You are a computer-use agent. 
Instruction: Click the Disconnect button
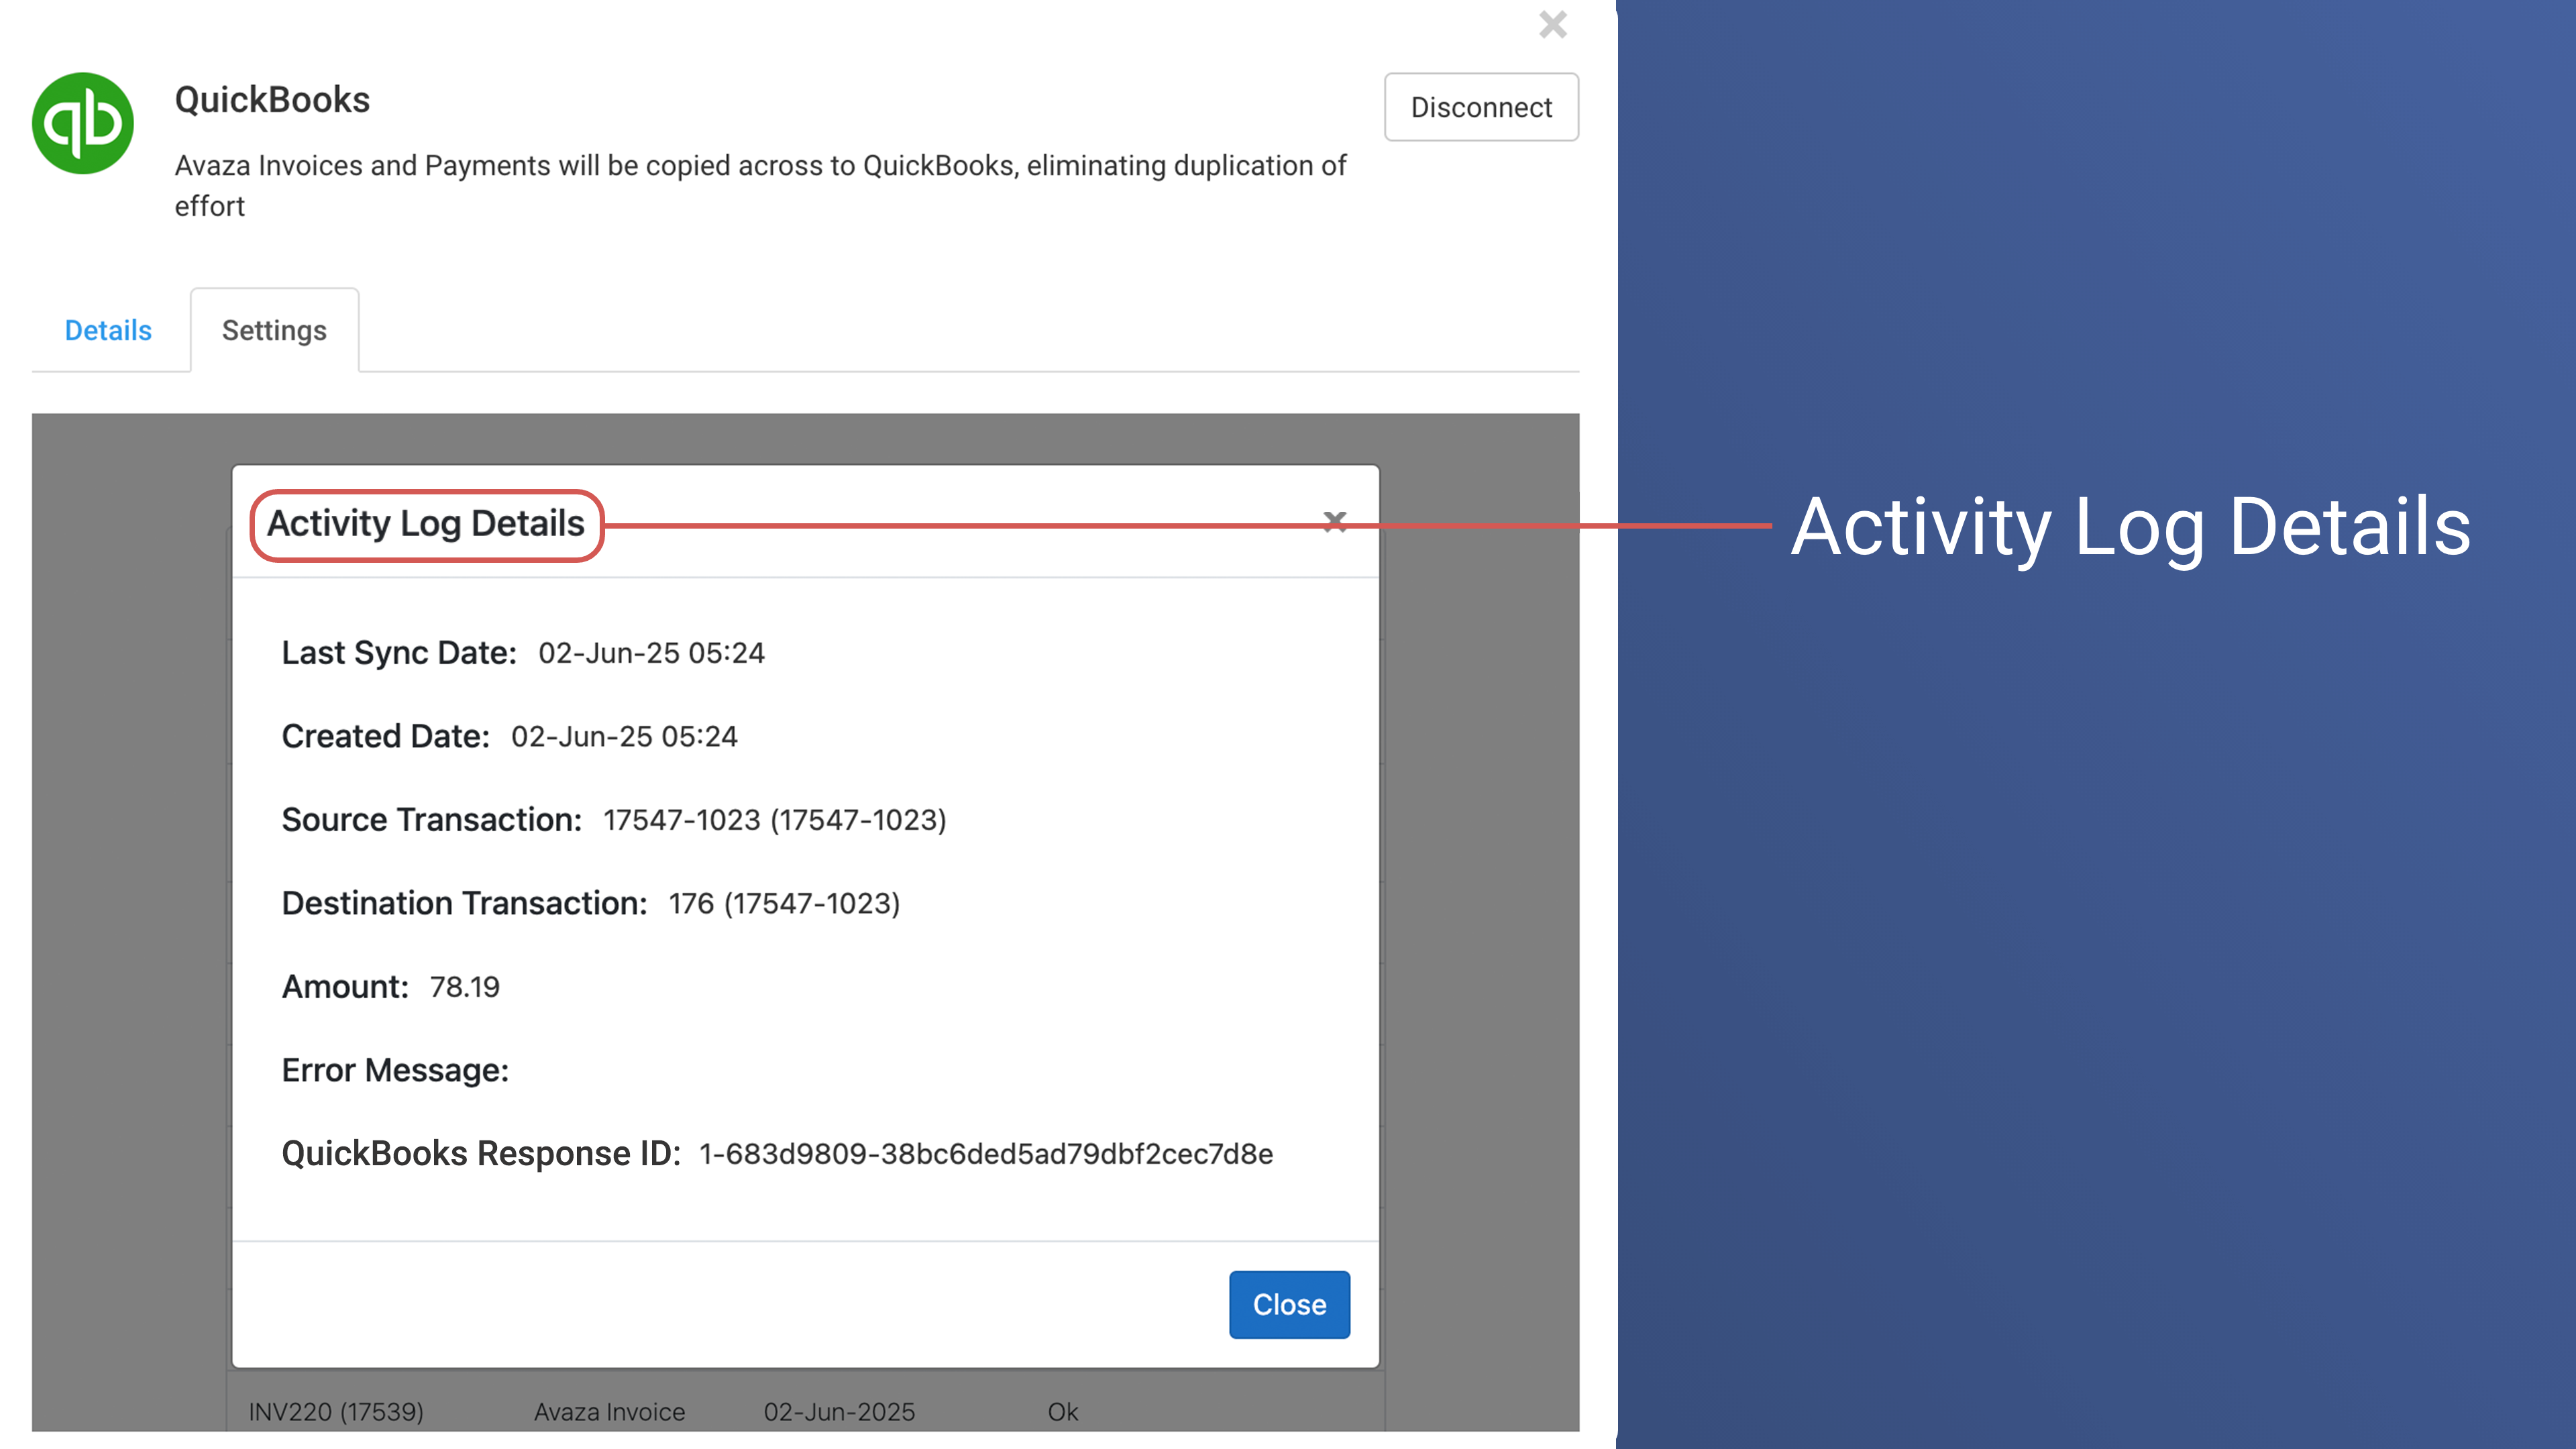point(1481,107)
